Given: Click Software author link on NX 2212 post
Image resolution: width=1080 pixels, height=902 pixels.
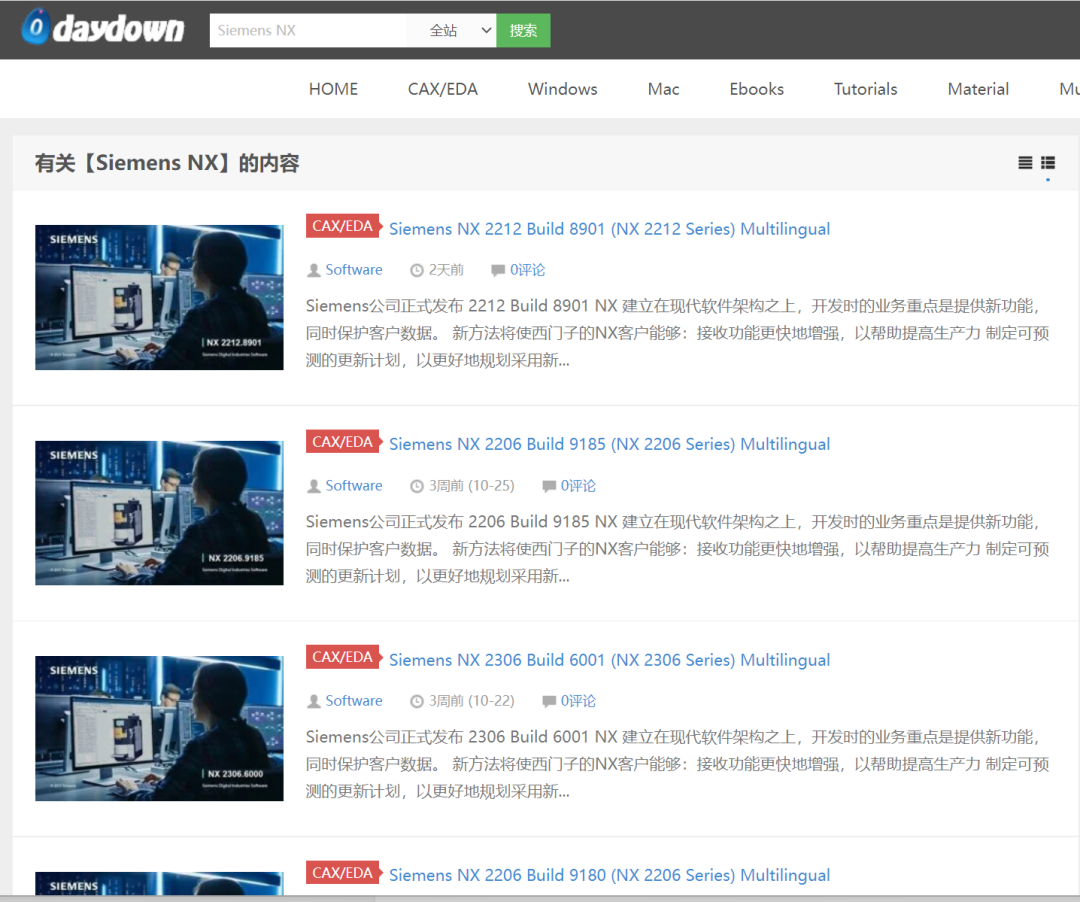Looking at the screenshot, I should pos(354,270).
